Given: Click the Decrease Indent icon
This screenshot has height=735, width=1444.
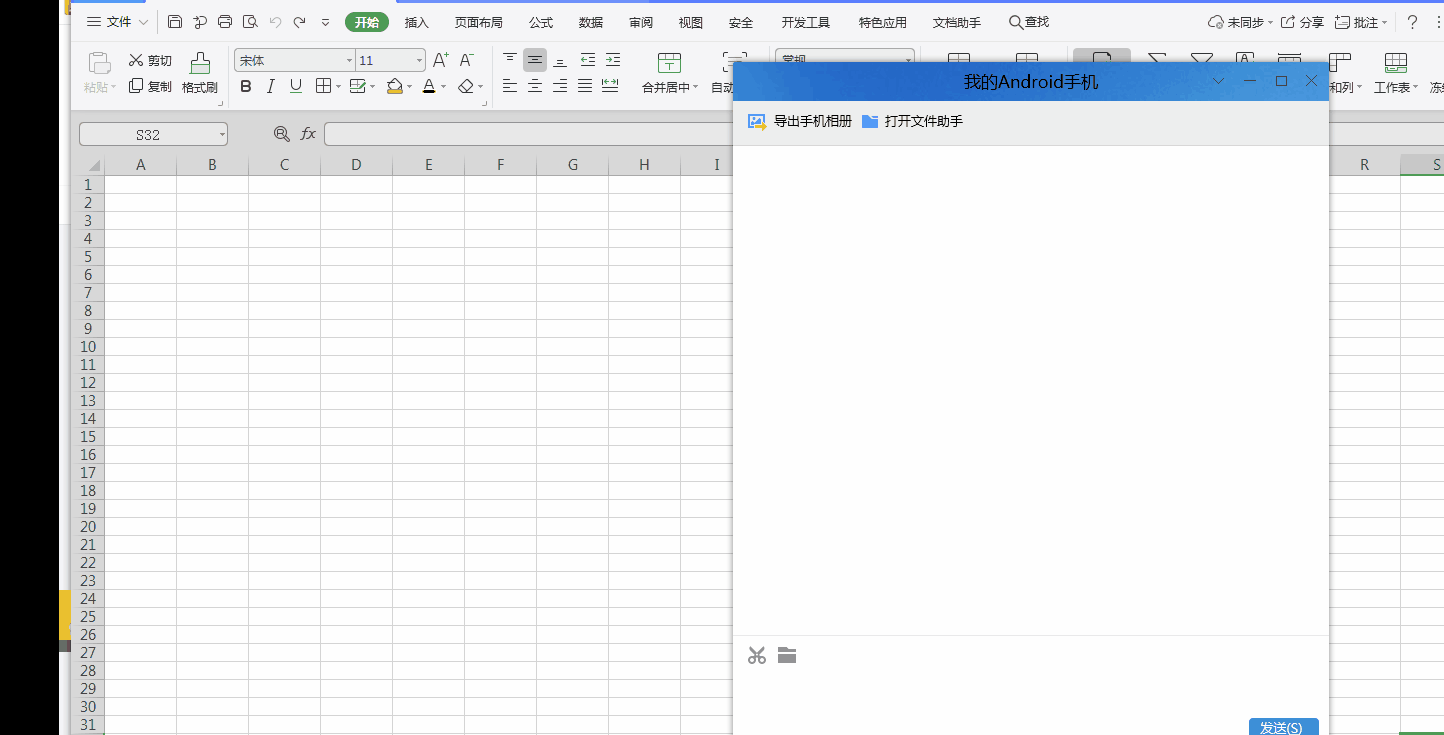Looking at the screenshot, I should pyautogui.click(x=588, y=61).
